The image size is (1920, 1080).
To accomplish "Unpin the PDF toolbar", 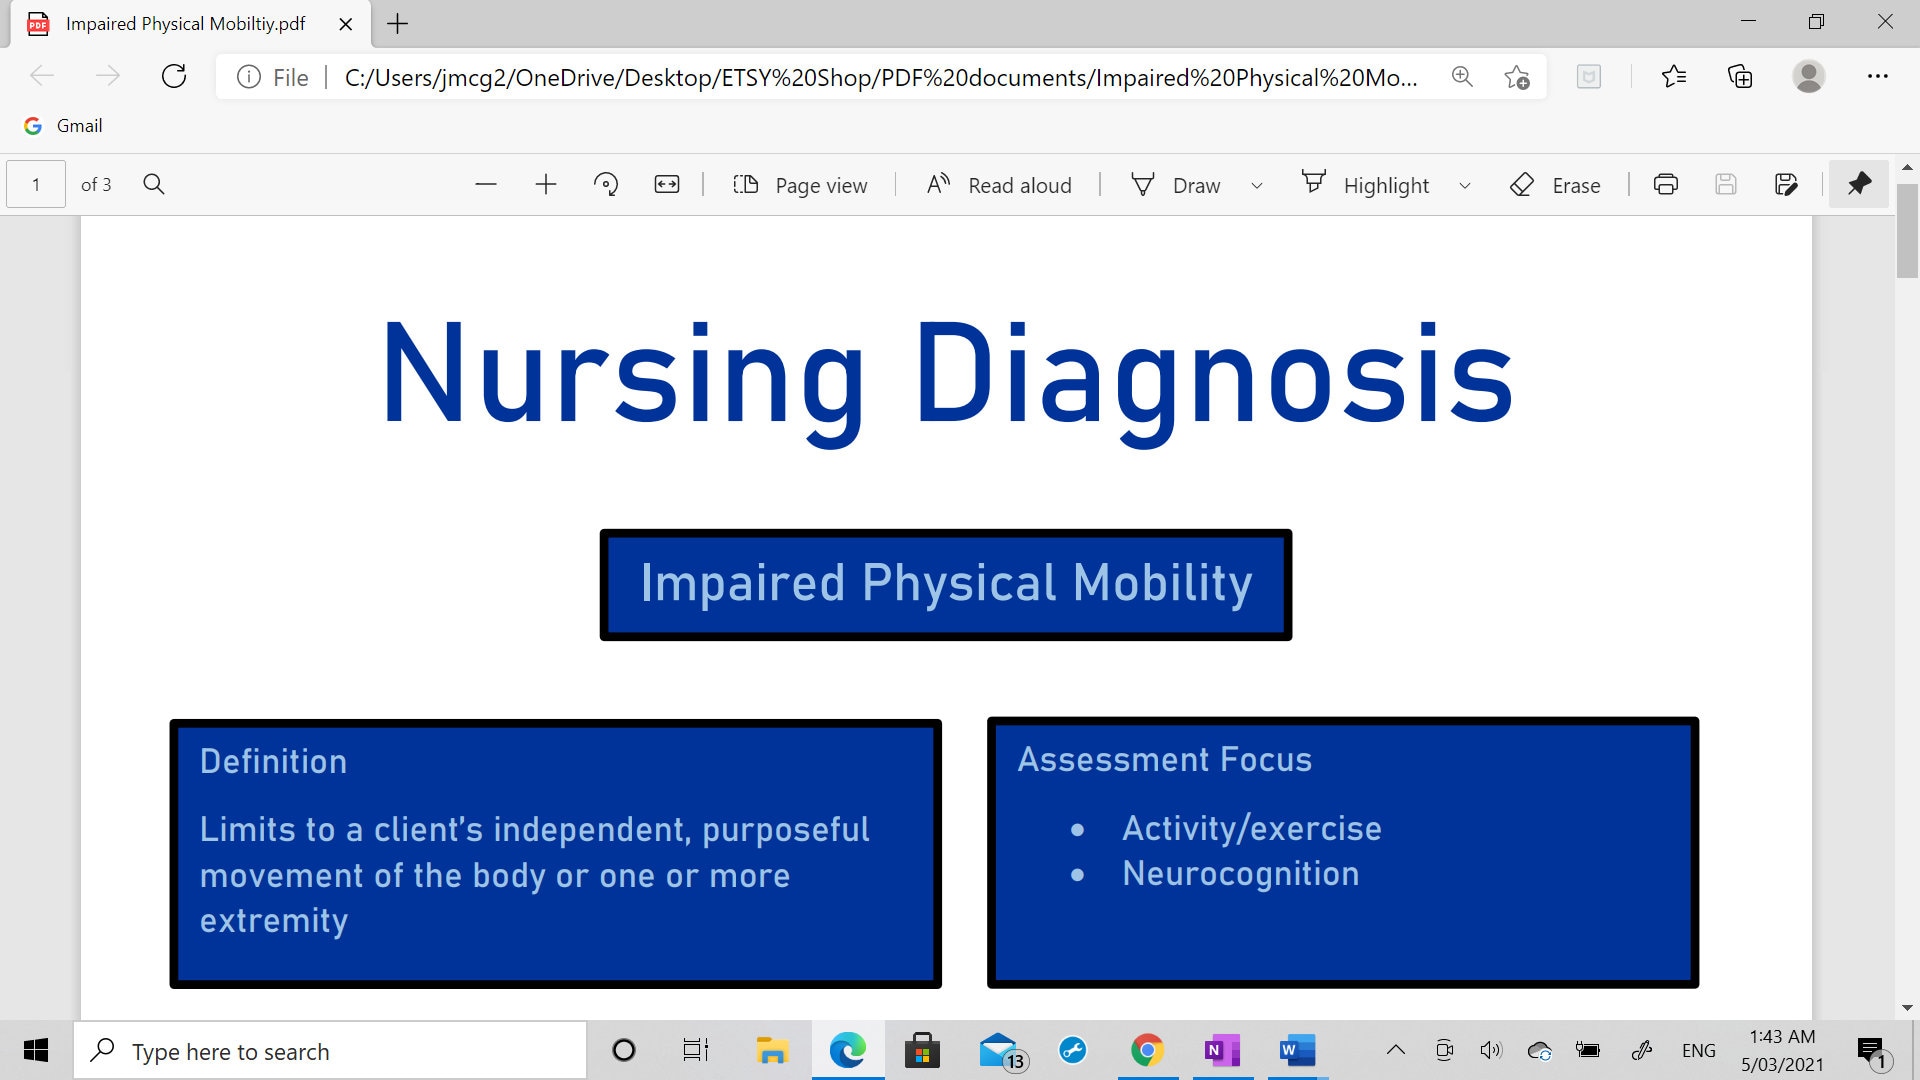I will (x=1859, y=184).
